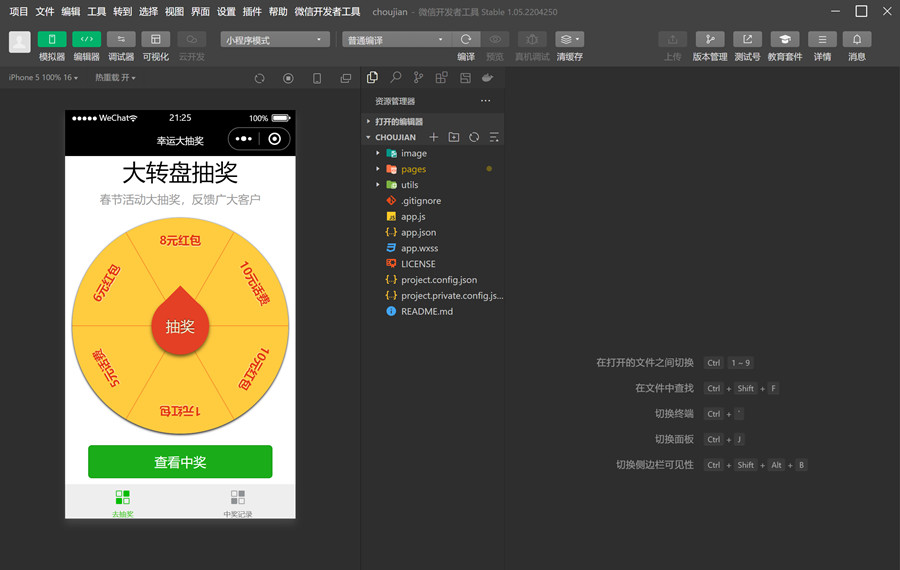Open the 微信开发者工具 menu
Image resolution: width=900 pixels, height=570 pixels.
[x=328, y=11]
